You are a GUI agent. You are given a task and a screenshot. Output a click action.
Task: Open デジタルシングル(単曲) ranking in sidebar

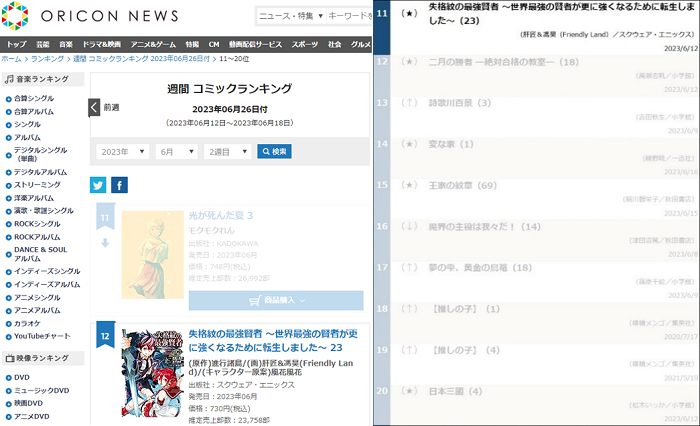coord(40,154)
